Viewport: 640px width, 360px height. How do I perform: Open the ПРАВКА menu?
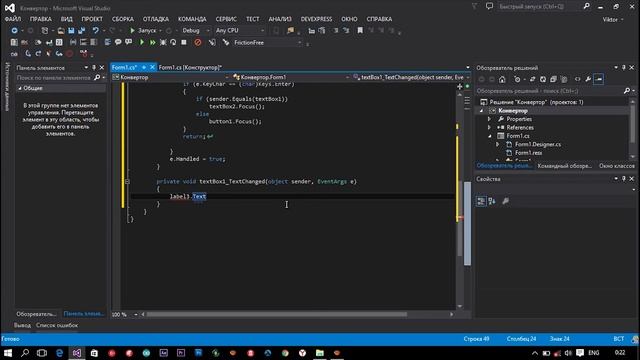pos(41,19)
